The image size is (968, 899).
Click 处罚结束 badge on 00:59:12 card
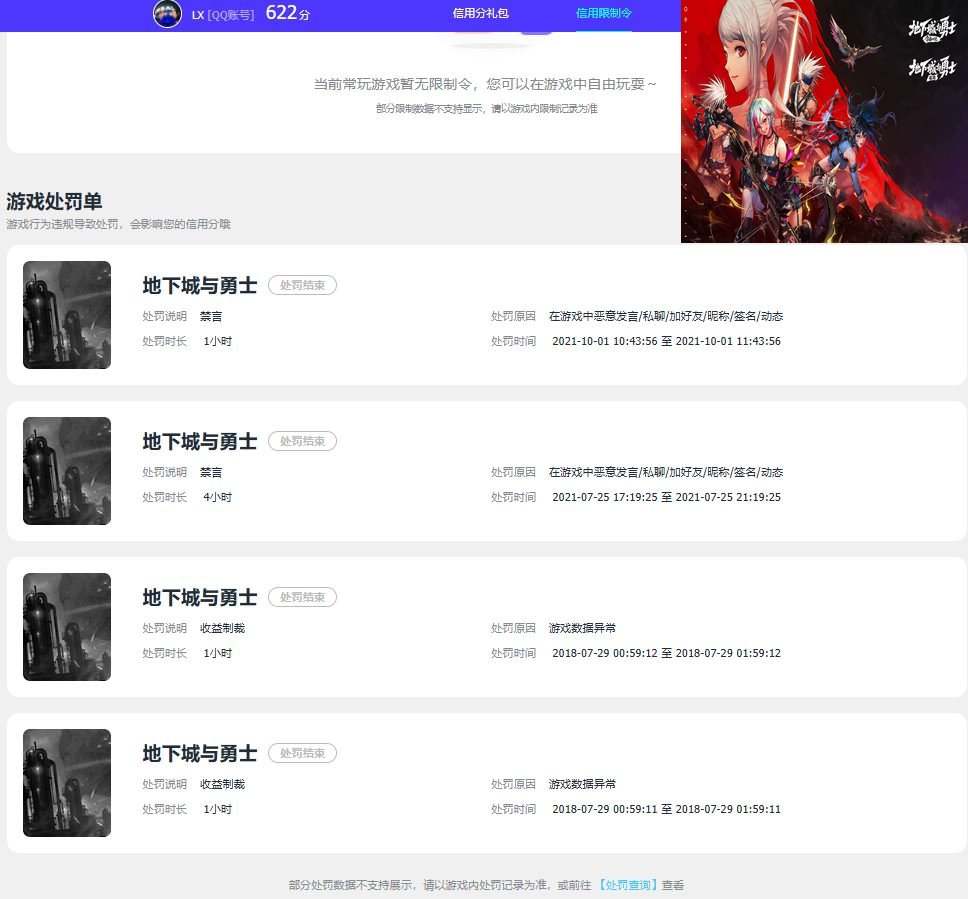click(302, 597)
